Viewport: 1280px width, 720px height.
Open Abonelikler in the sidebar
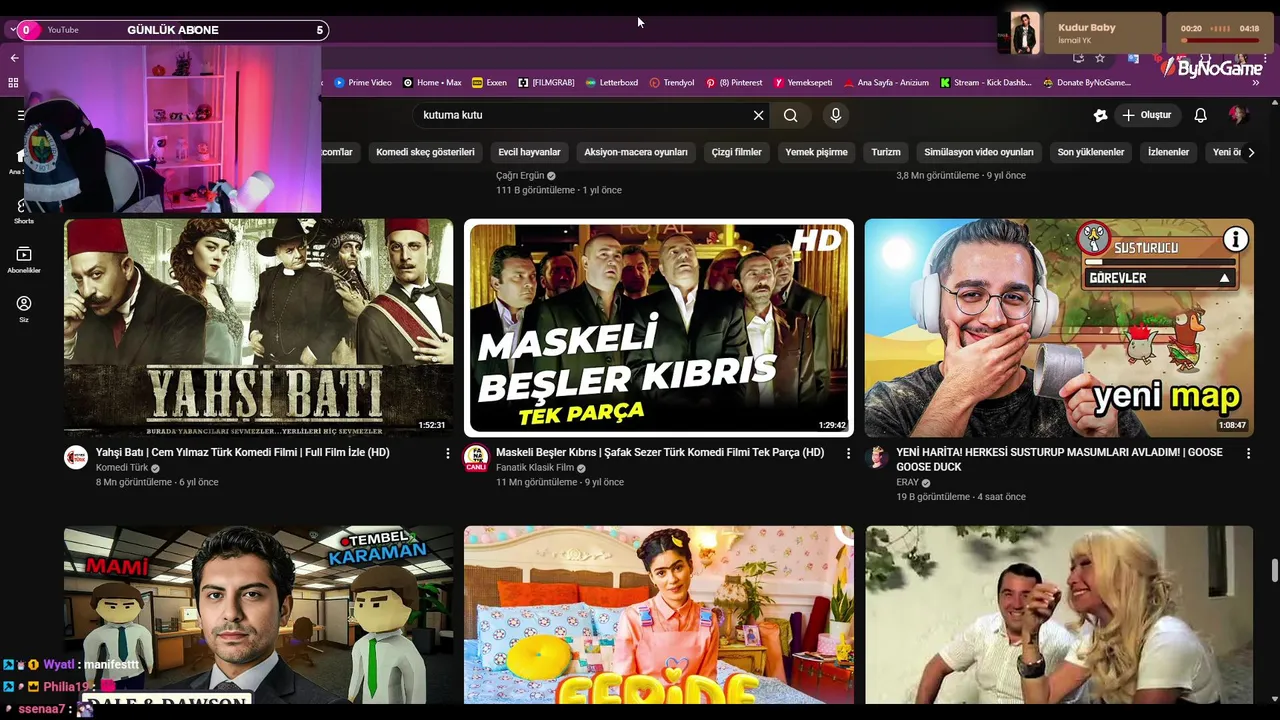[x=24, y=260]
